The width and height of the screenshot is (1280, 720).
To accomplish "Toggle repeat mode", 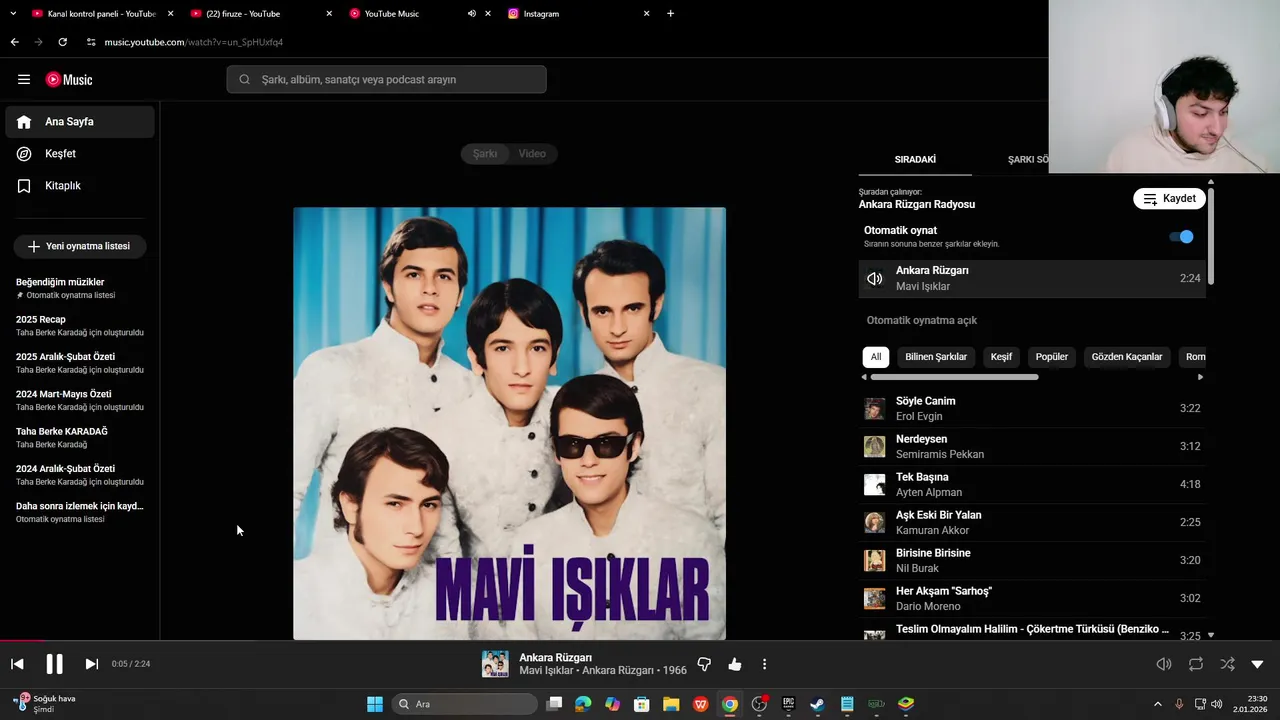I will pyautogui.click(x=1196, y=664).
